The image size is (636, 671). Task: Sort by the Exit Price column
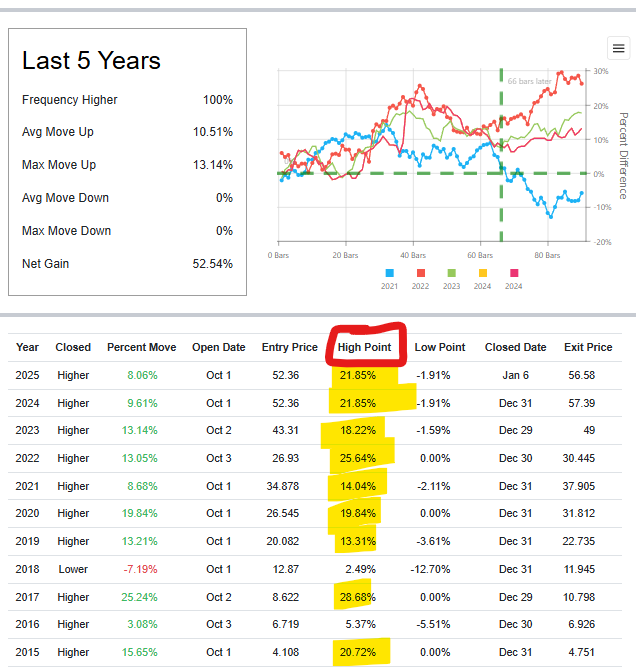tap(588, 347)
